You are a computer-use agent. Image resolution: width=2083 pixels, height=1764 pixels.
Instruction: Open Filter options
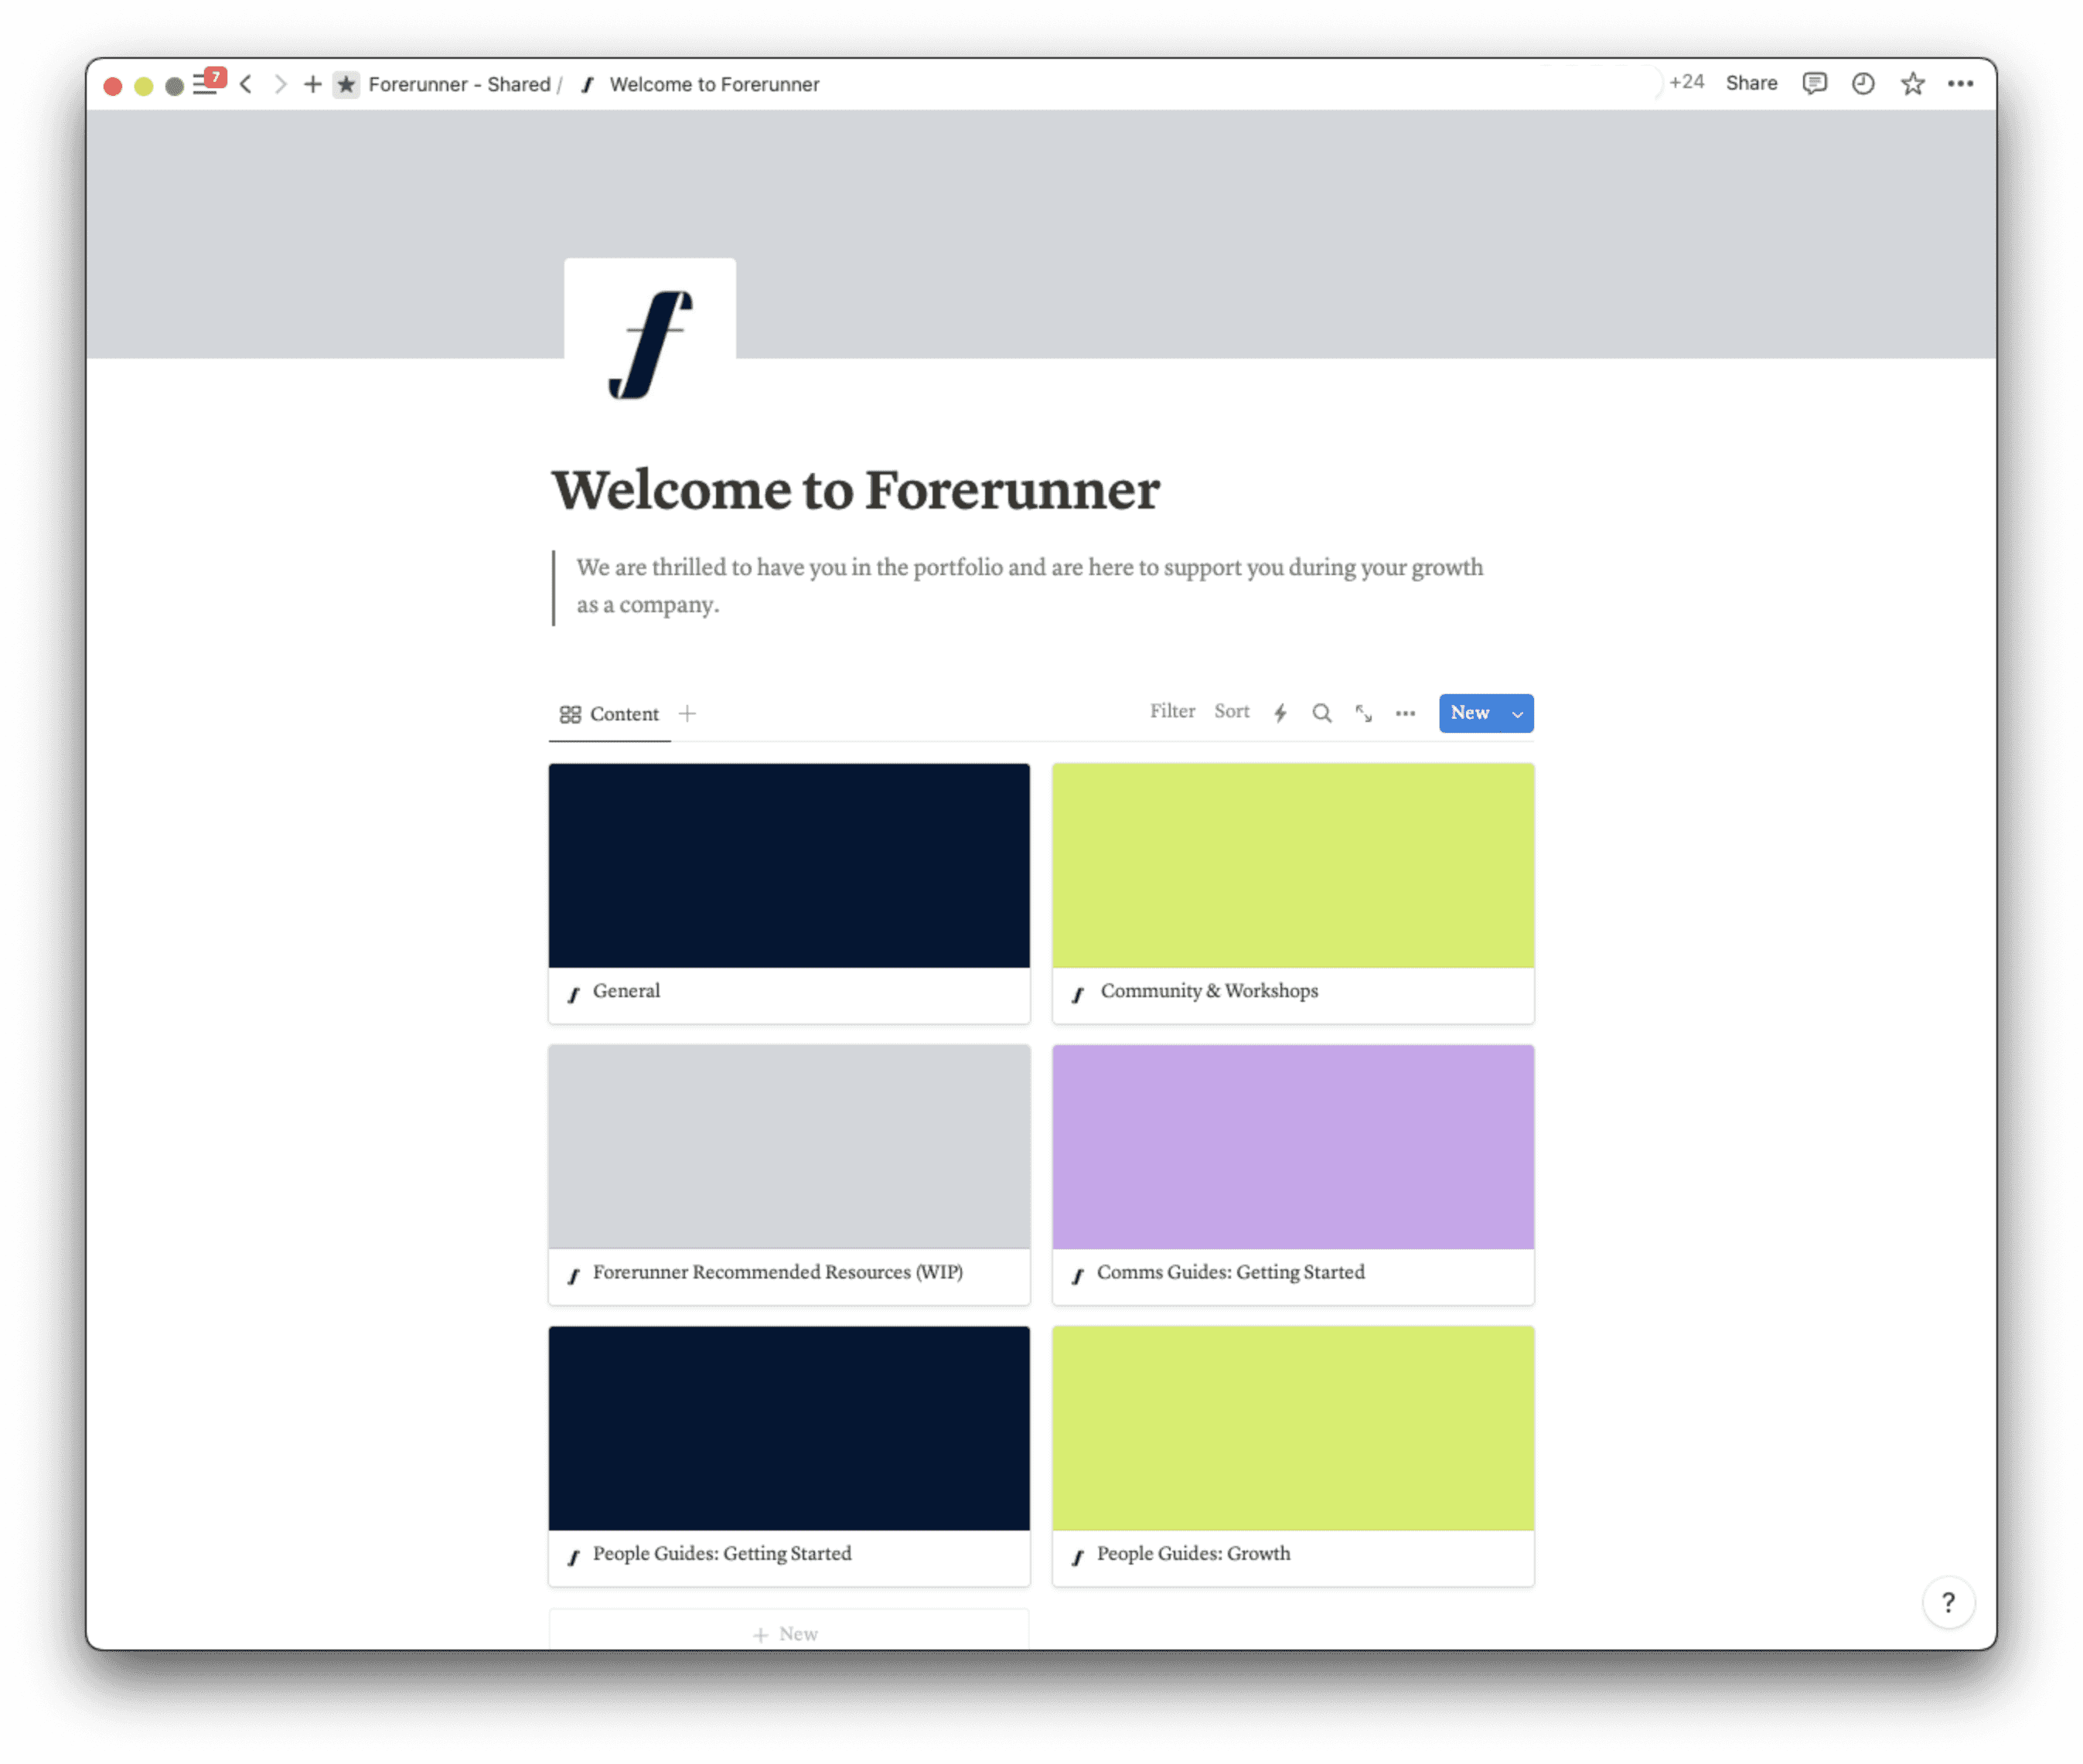coord(1172,711)
